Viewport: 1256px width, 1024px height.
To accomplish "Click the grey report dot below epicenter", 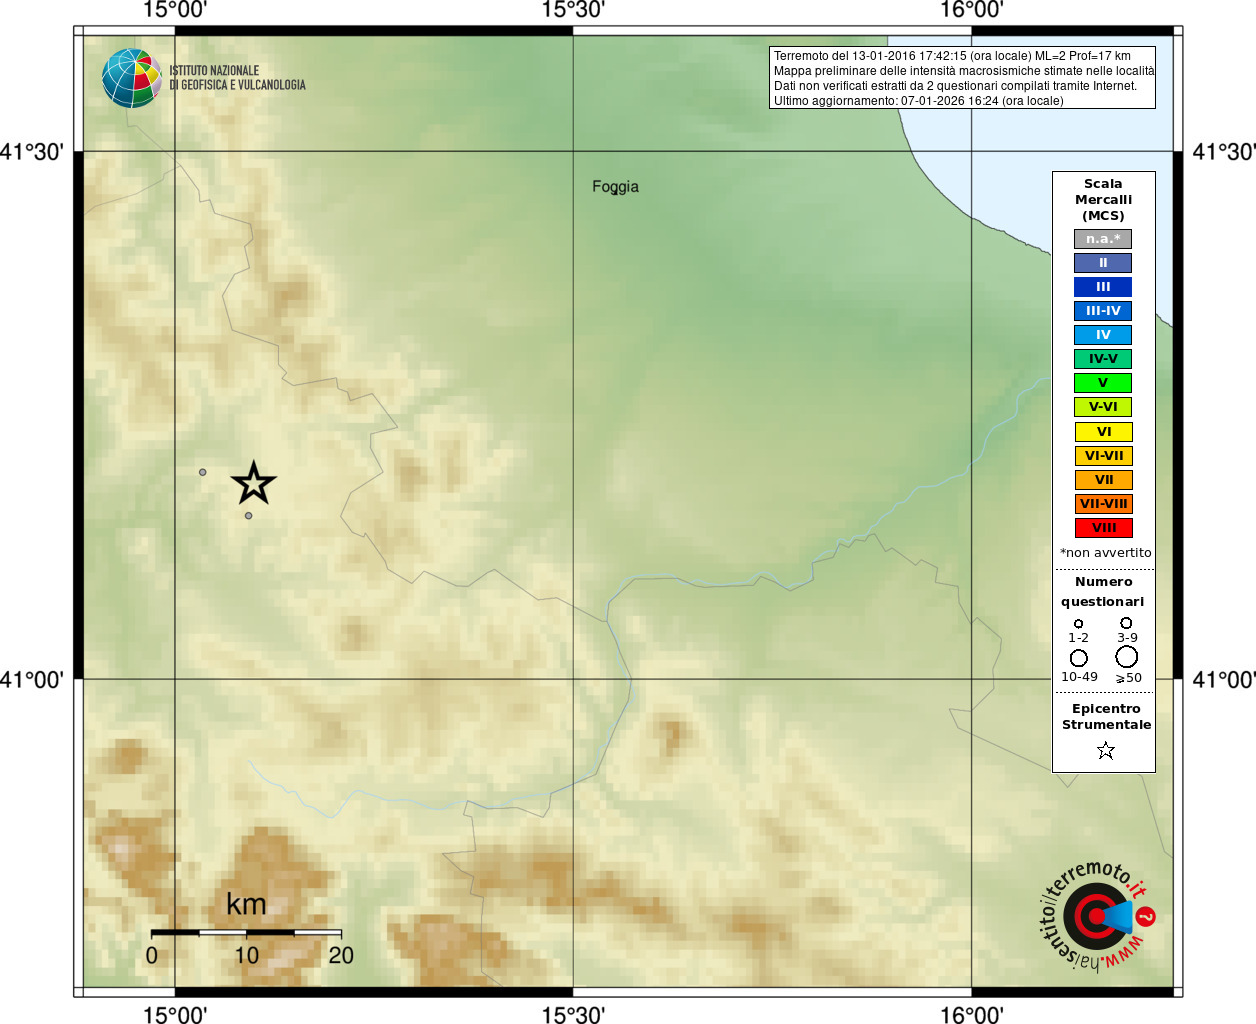I will tap(249, 516).
